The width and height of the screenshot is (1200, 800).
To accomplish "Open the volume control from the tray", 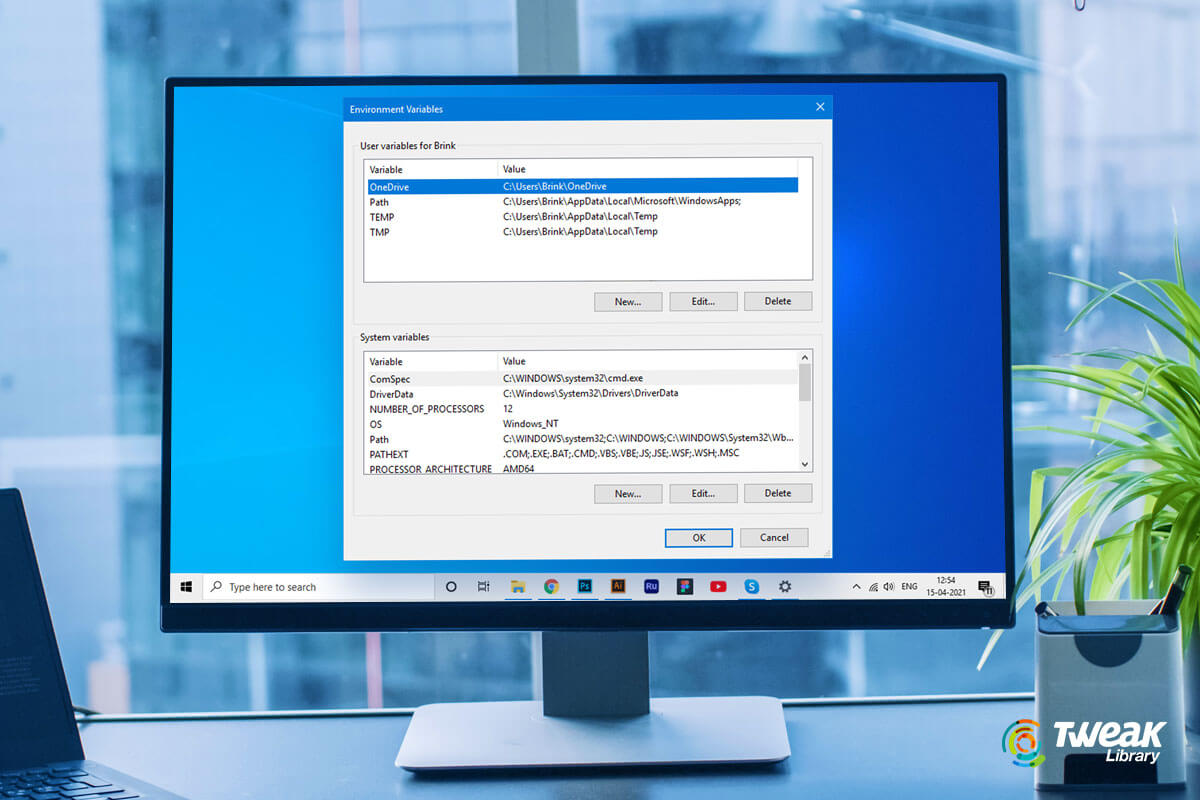I will pos(887,586).
